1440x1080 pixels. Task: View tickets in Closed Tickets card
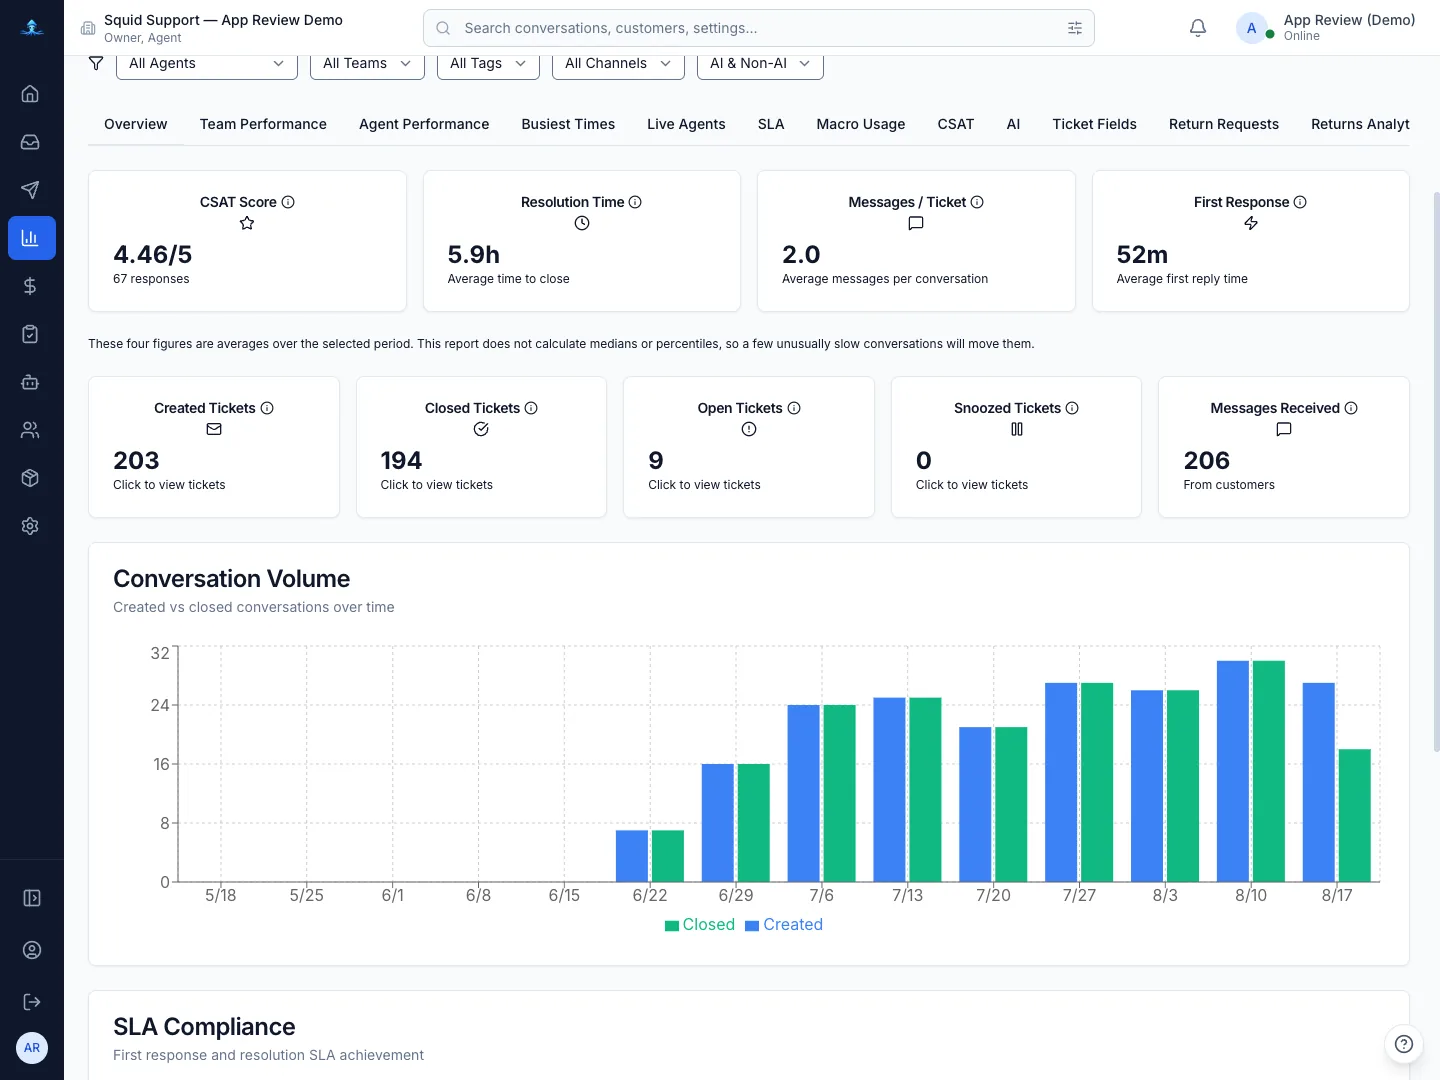click(x=481, y=447)
